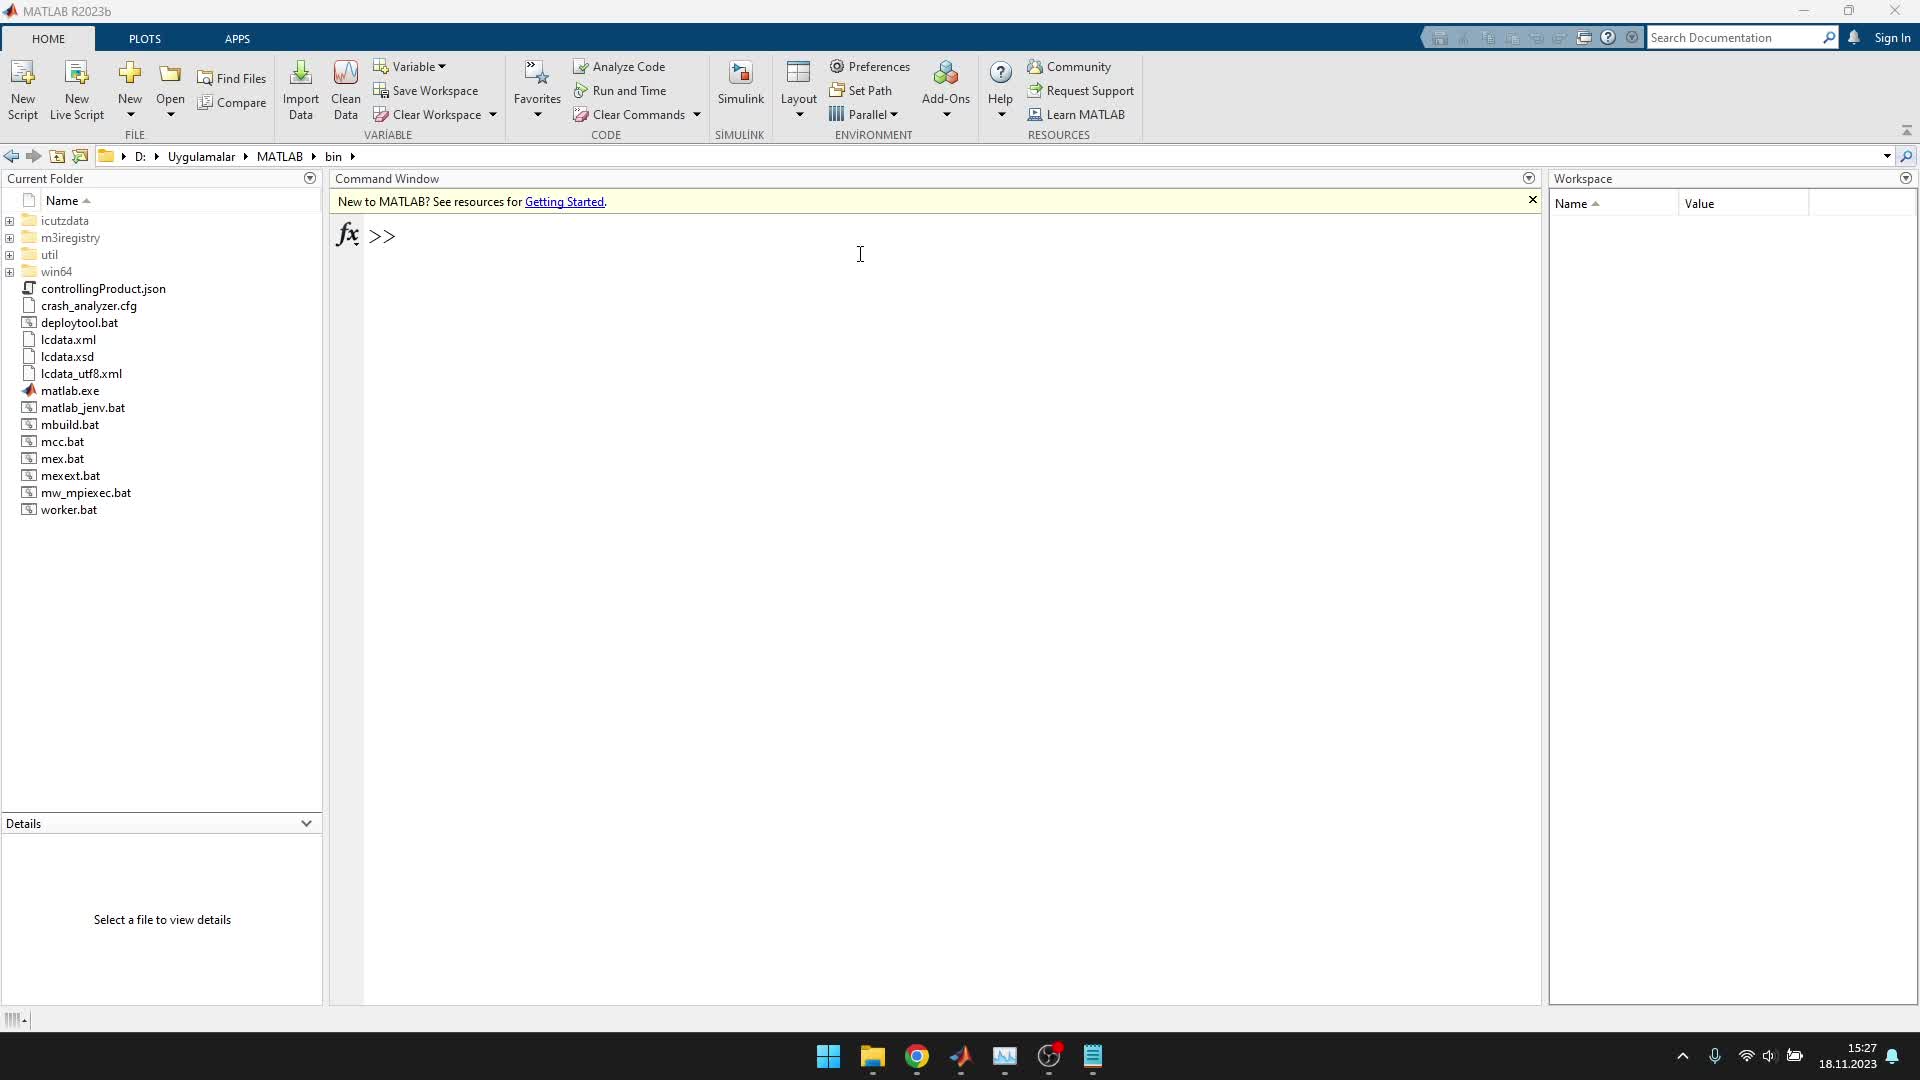This screenshot has height=1080, width=1920.
Task: Create a New Live Script
Action: (x=77, y=89)
